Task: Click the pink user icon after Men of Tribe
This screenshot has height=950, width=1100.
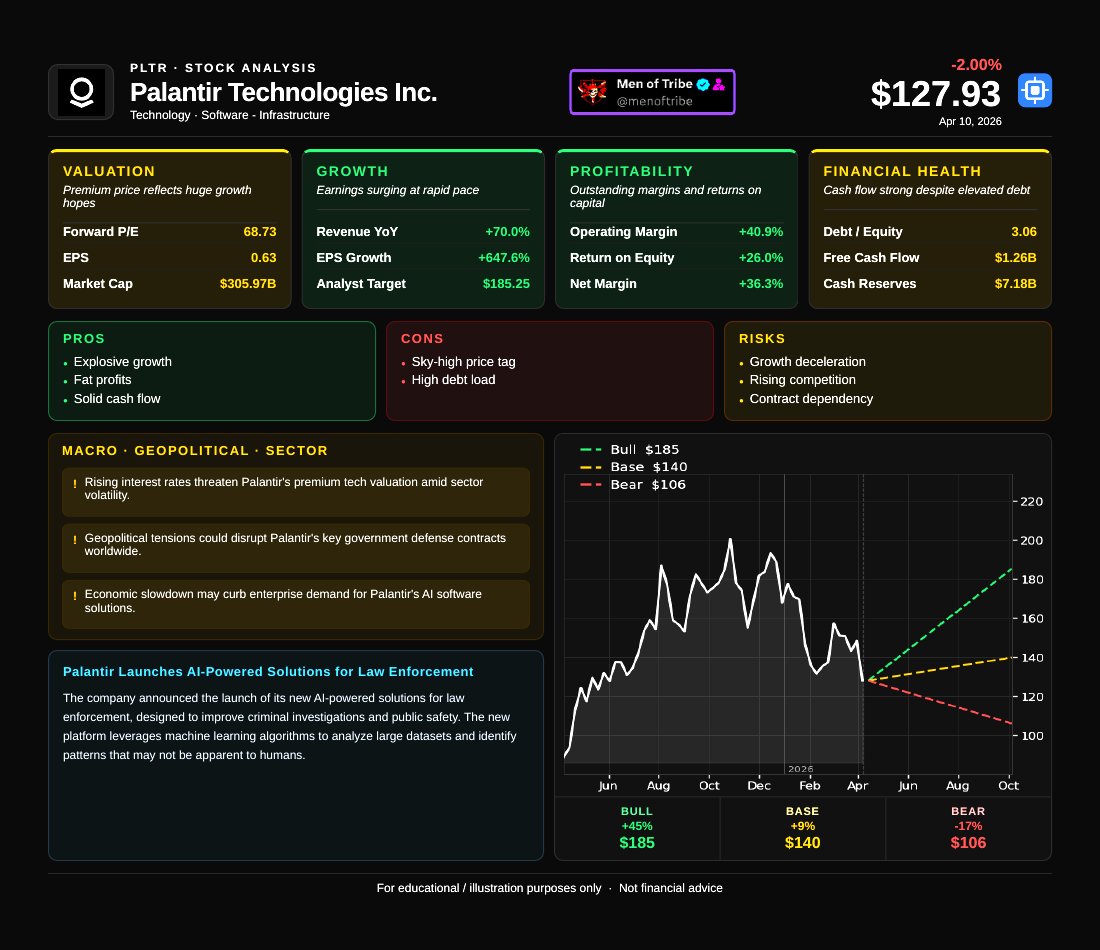Action: click(718, 84)
